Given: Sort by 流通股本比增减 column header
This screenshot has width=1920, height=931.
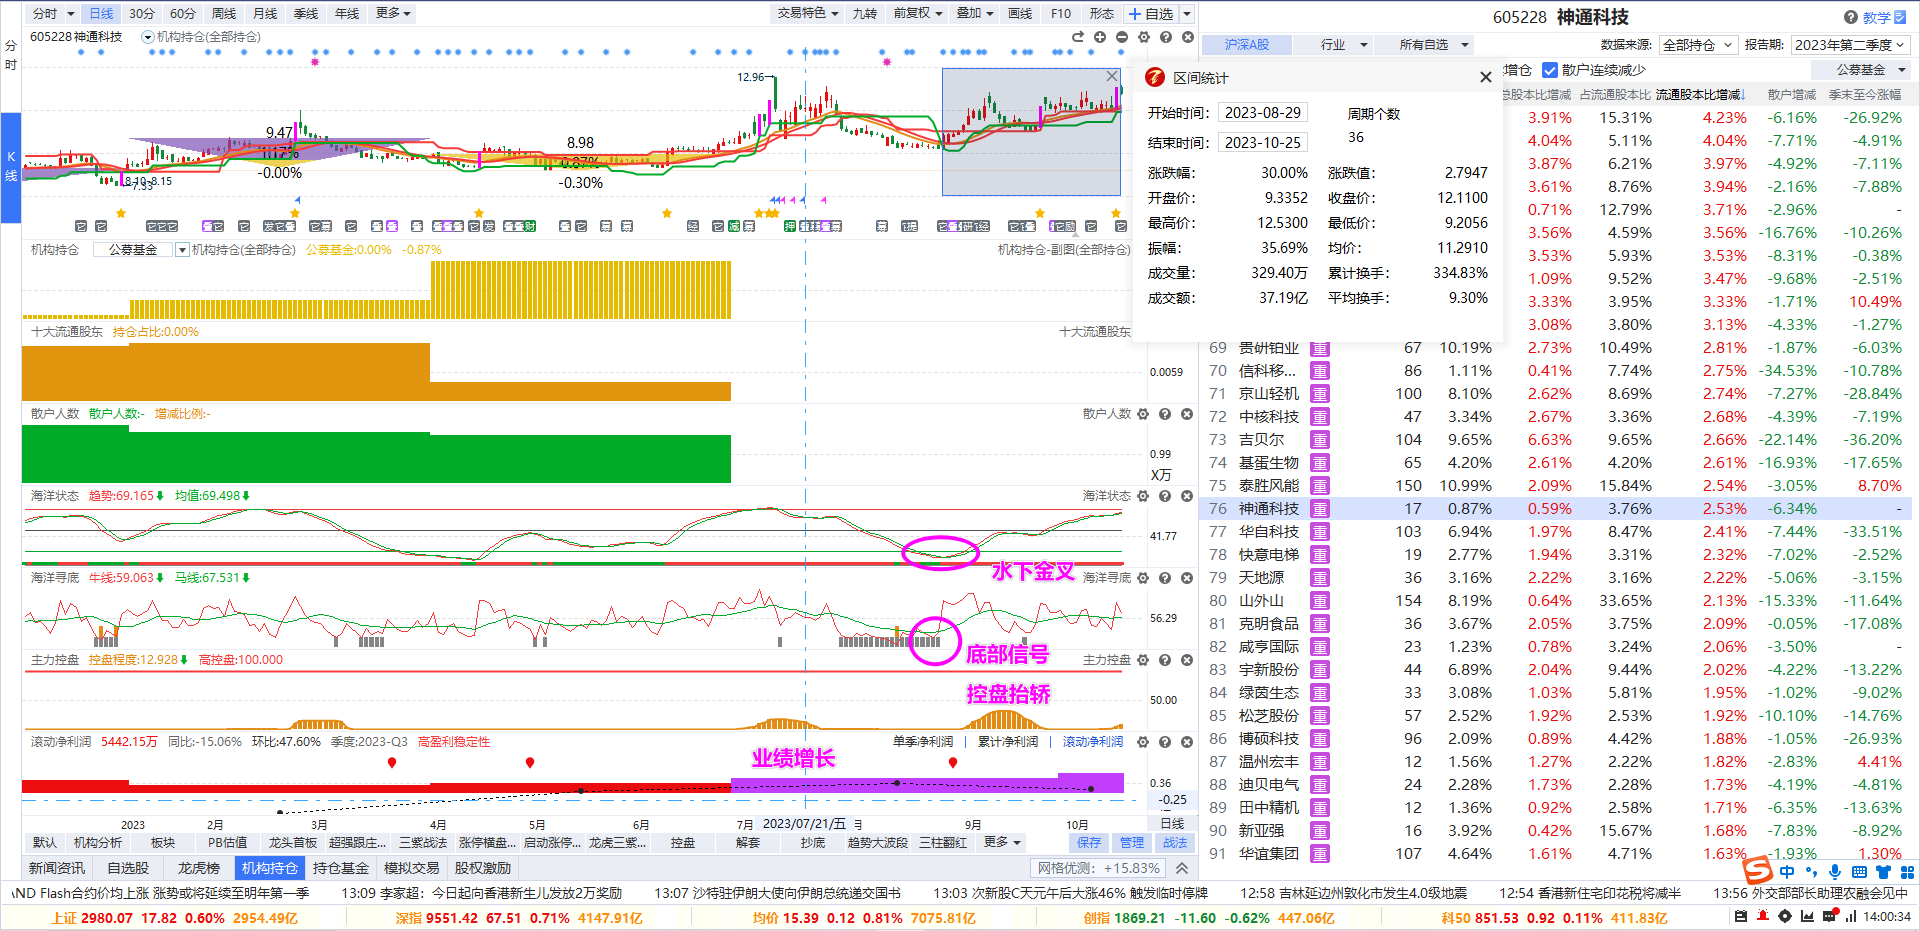Looking at the screenshot, I should pos(1700,95).
